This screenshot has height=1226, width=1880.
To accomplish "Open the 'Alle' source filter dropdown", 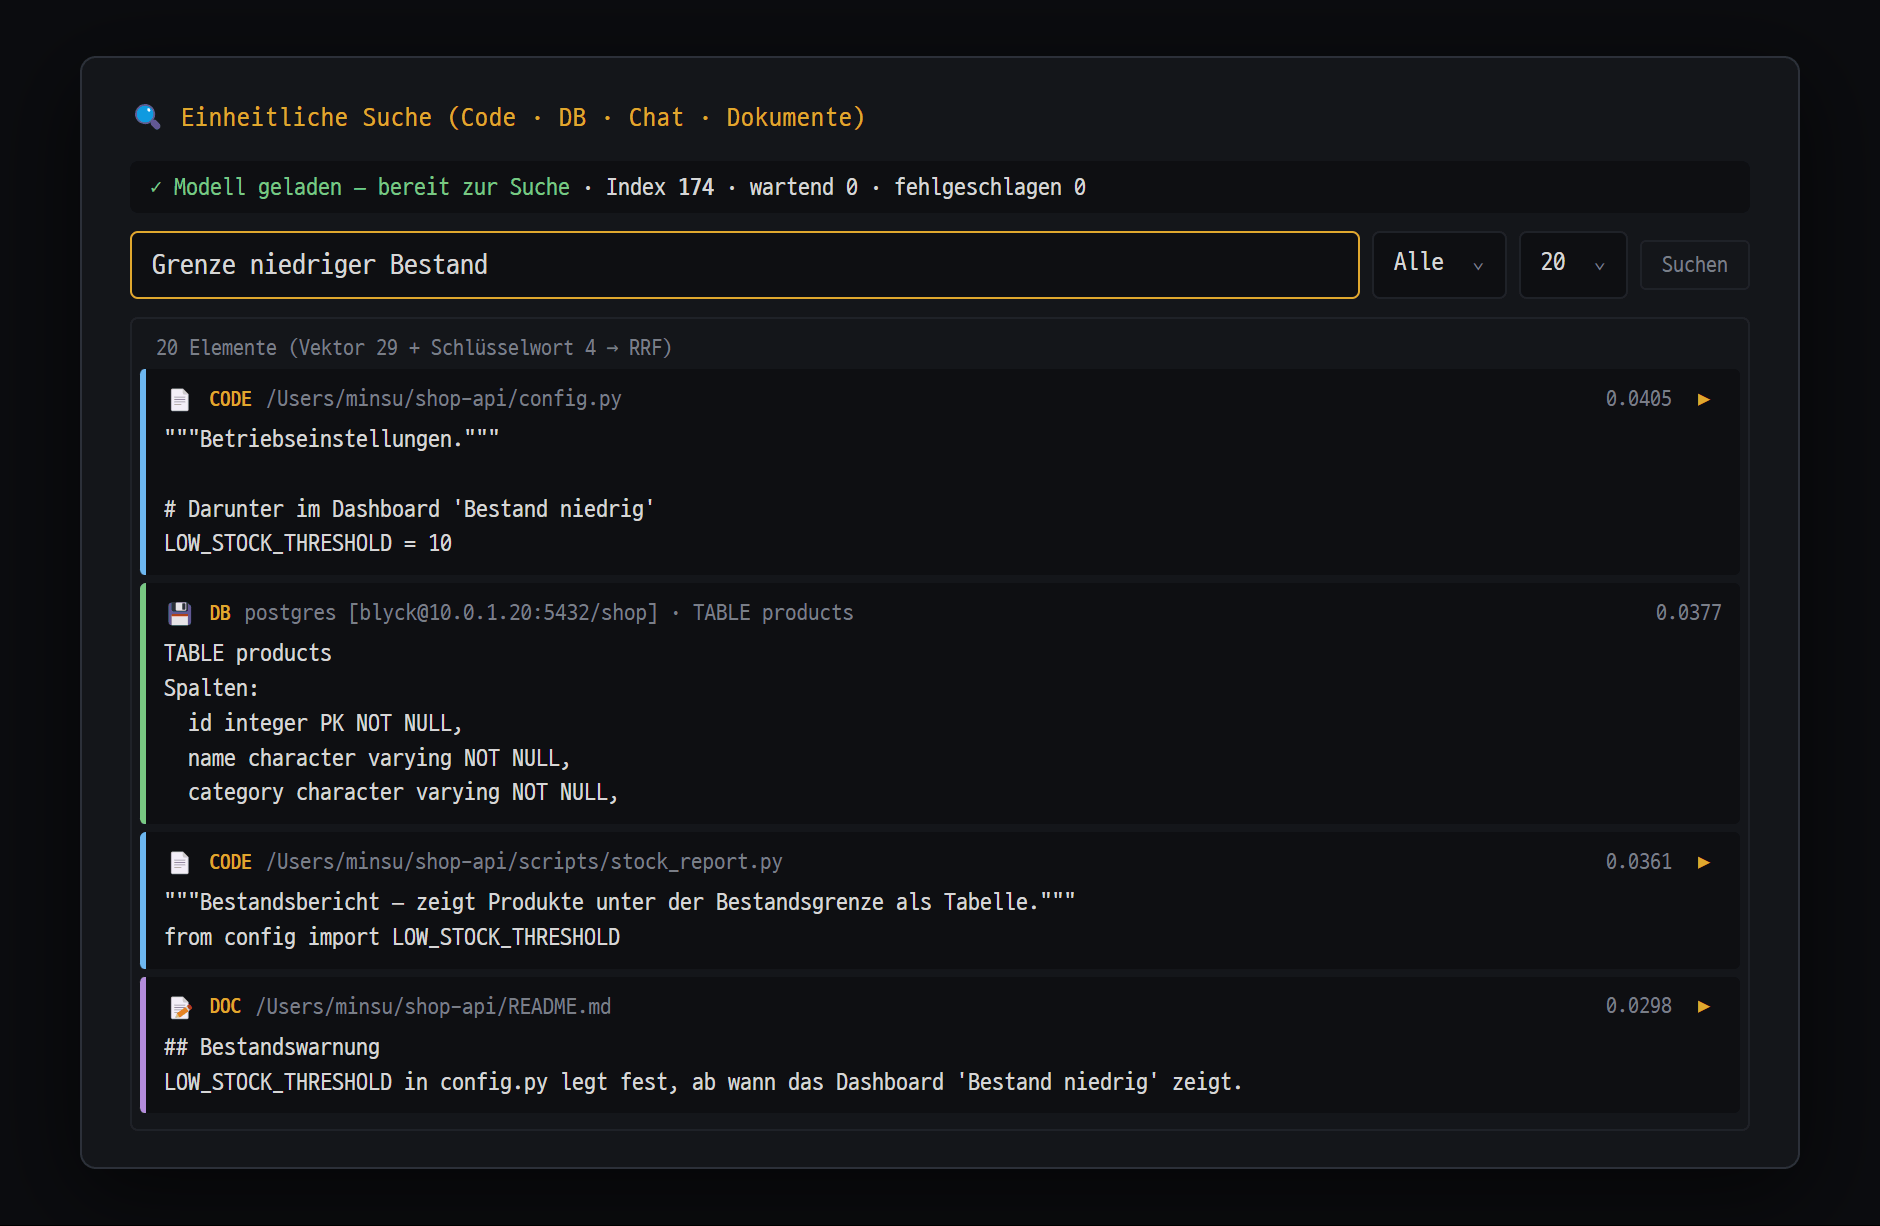I will click(1439, 265).
